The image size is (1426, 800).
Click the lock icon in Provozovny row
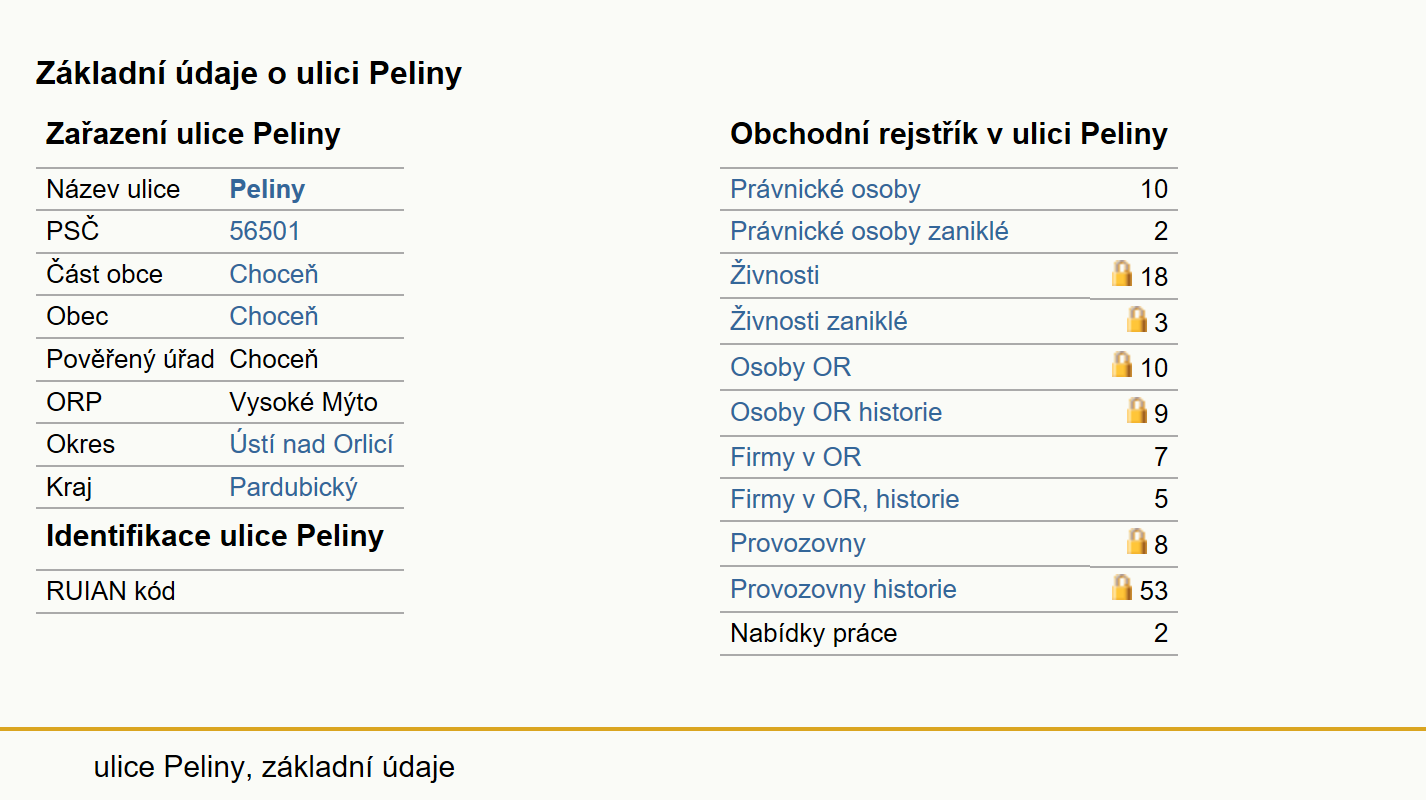(x=1136, y=542)
